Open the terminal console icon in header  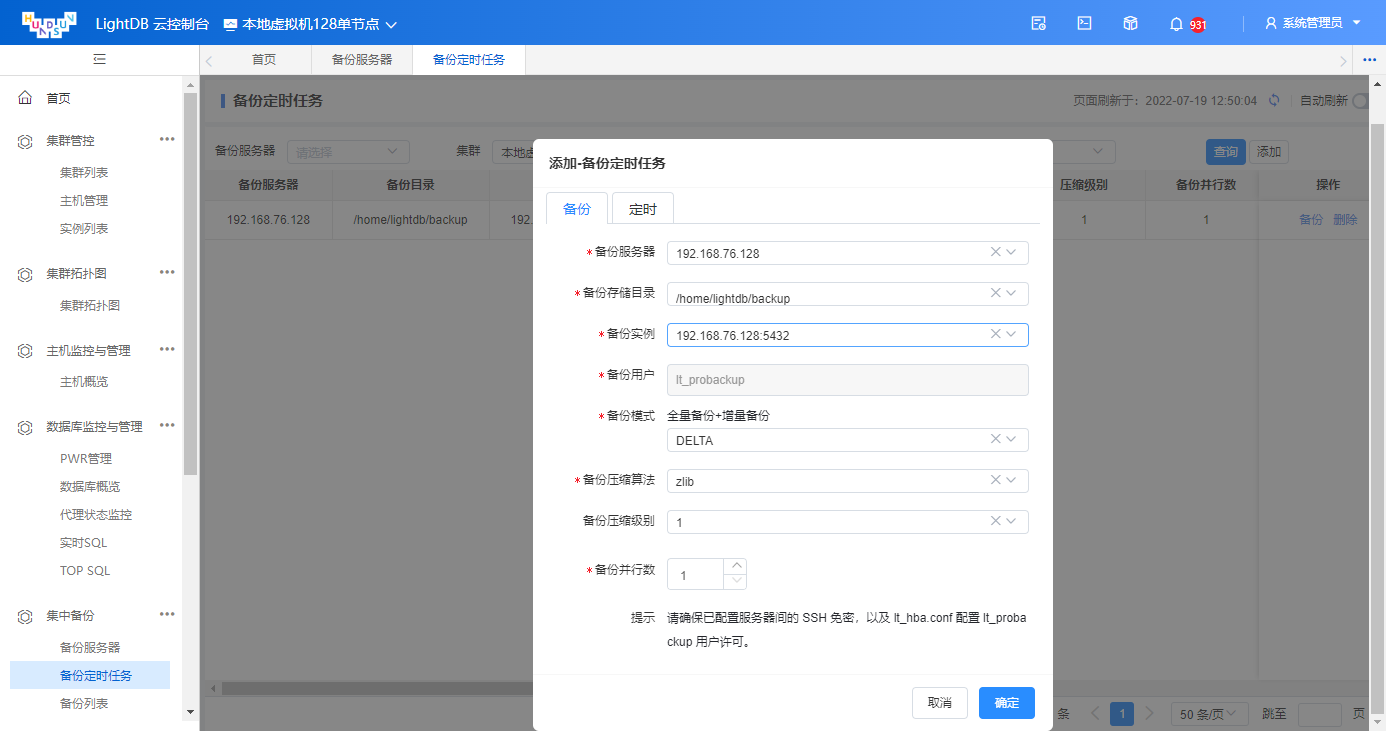pyautogui.click(x=1084, y=23)
